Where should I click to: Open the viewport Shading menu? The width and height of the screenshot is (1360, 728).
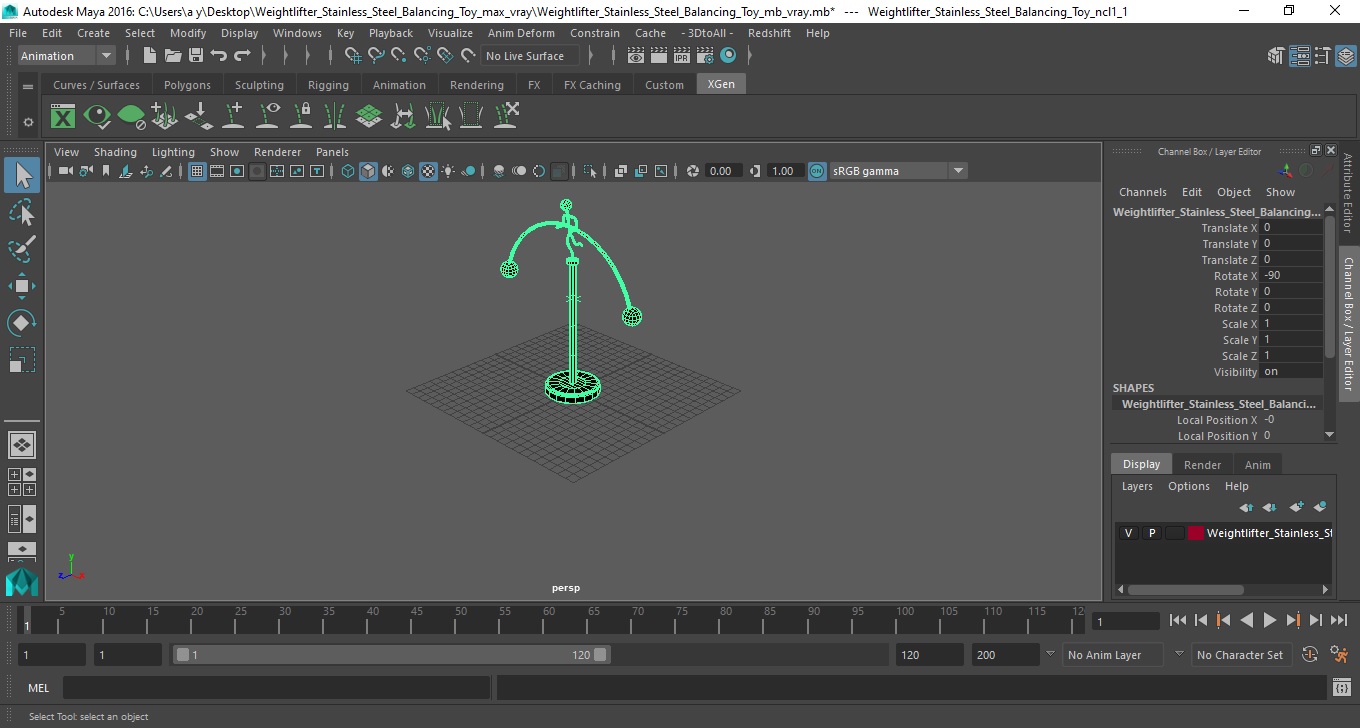click(x=115, y=152)
